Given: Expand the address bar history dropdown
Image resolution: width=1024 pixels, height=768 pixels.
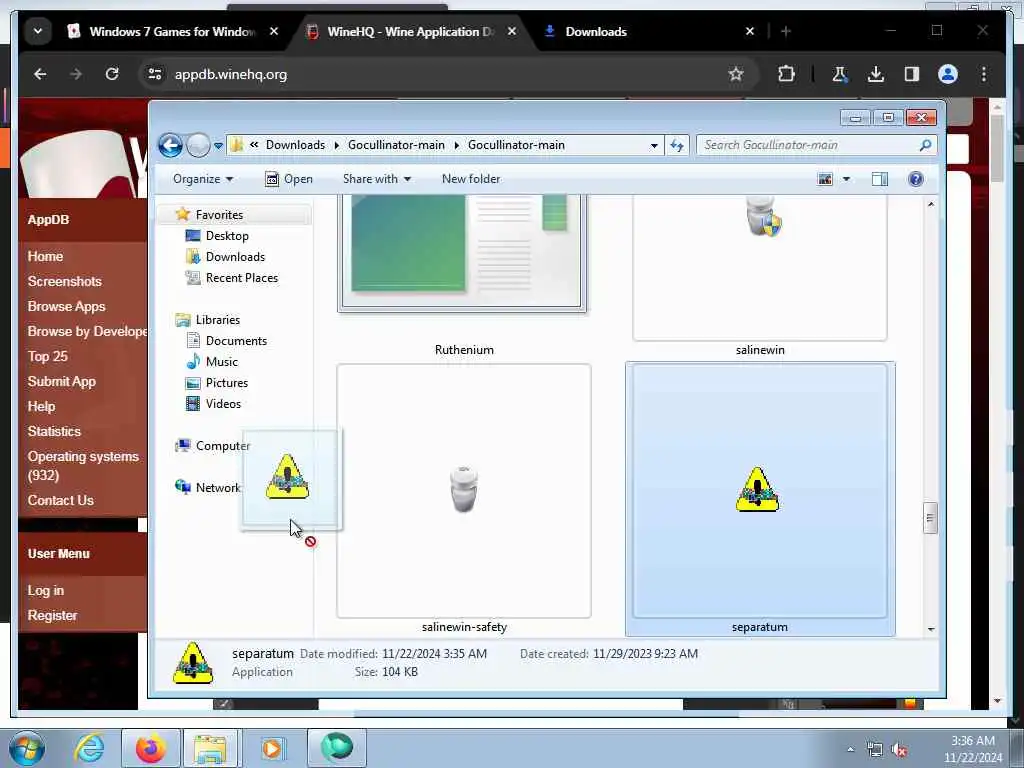Looking at the screenshot, I should pyautogui.click(x=654, y=146).
